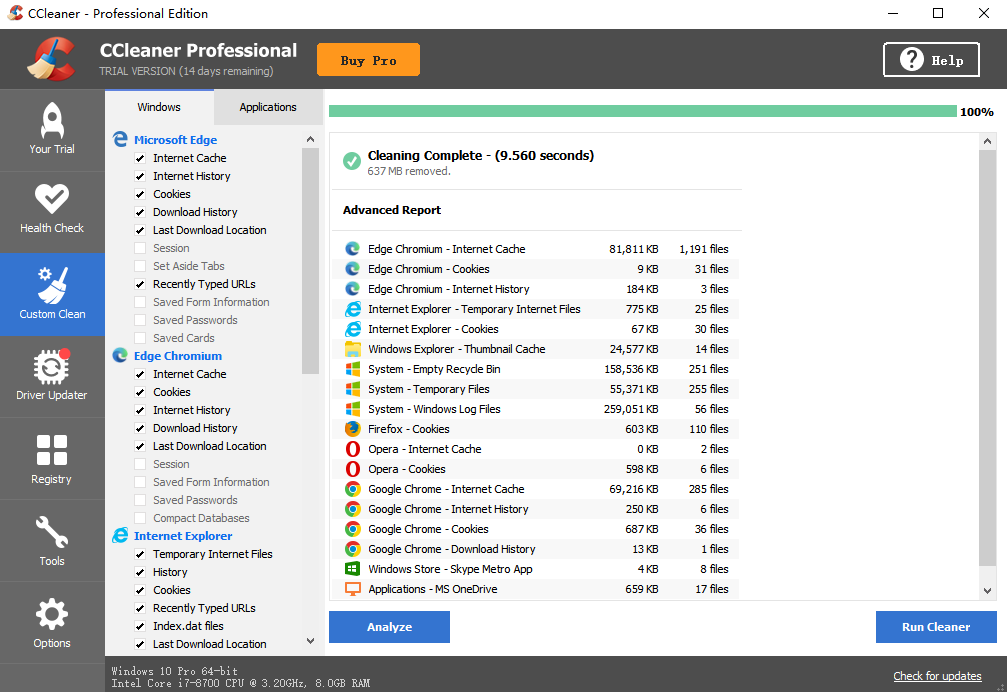This screenshot has height=692, width=1007.
Task: Click the green cleaning progress bar
Action: click(642, 111)
